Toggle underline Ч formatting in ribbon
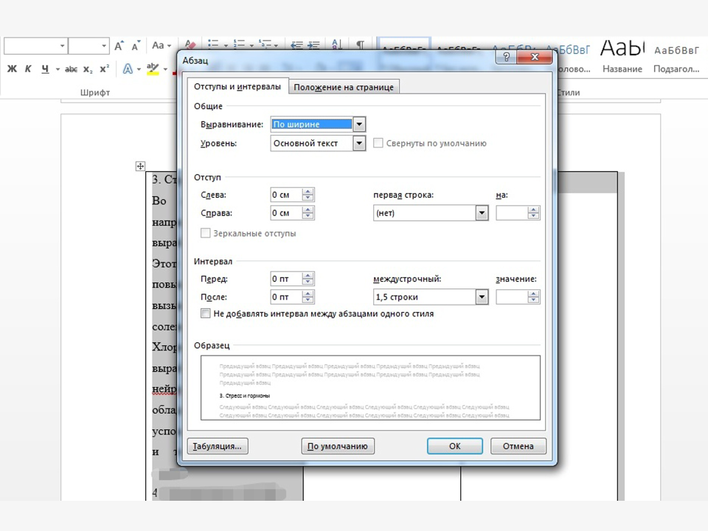 click(x=45, y=69)
